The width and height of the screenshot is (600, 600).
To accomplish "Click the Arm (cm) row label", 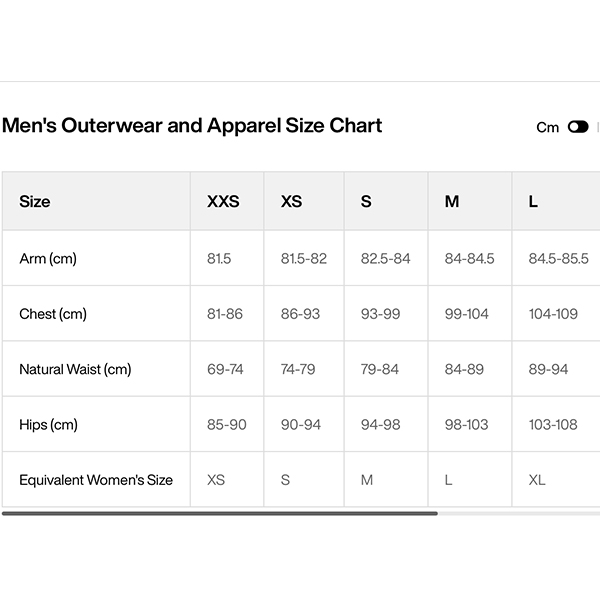I will pos(48,259).
